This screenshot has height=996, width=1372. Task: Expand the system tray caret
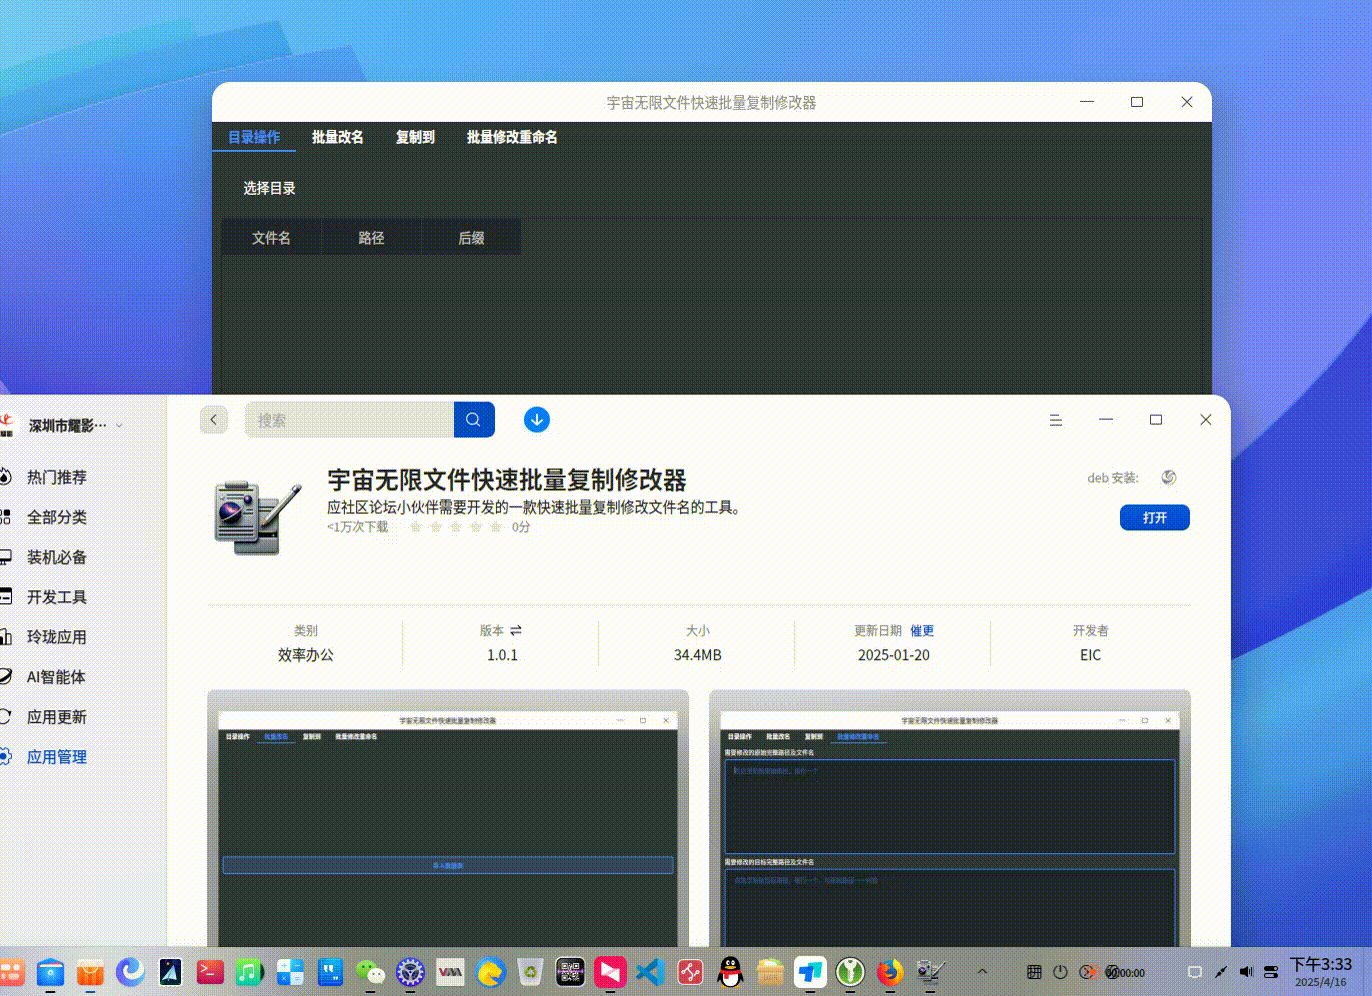point(982,972)
